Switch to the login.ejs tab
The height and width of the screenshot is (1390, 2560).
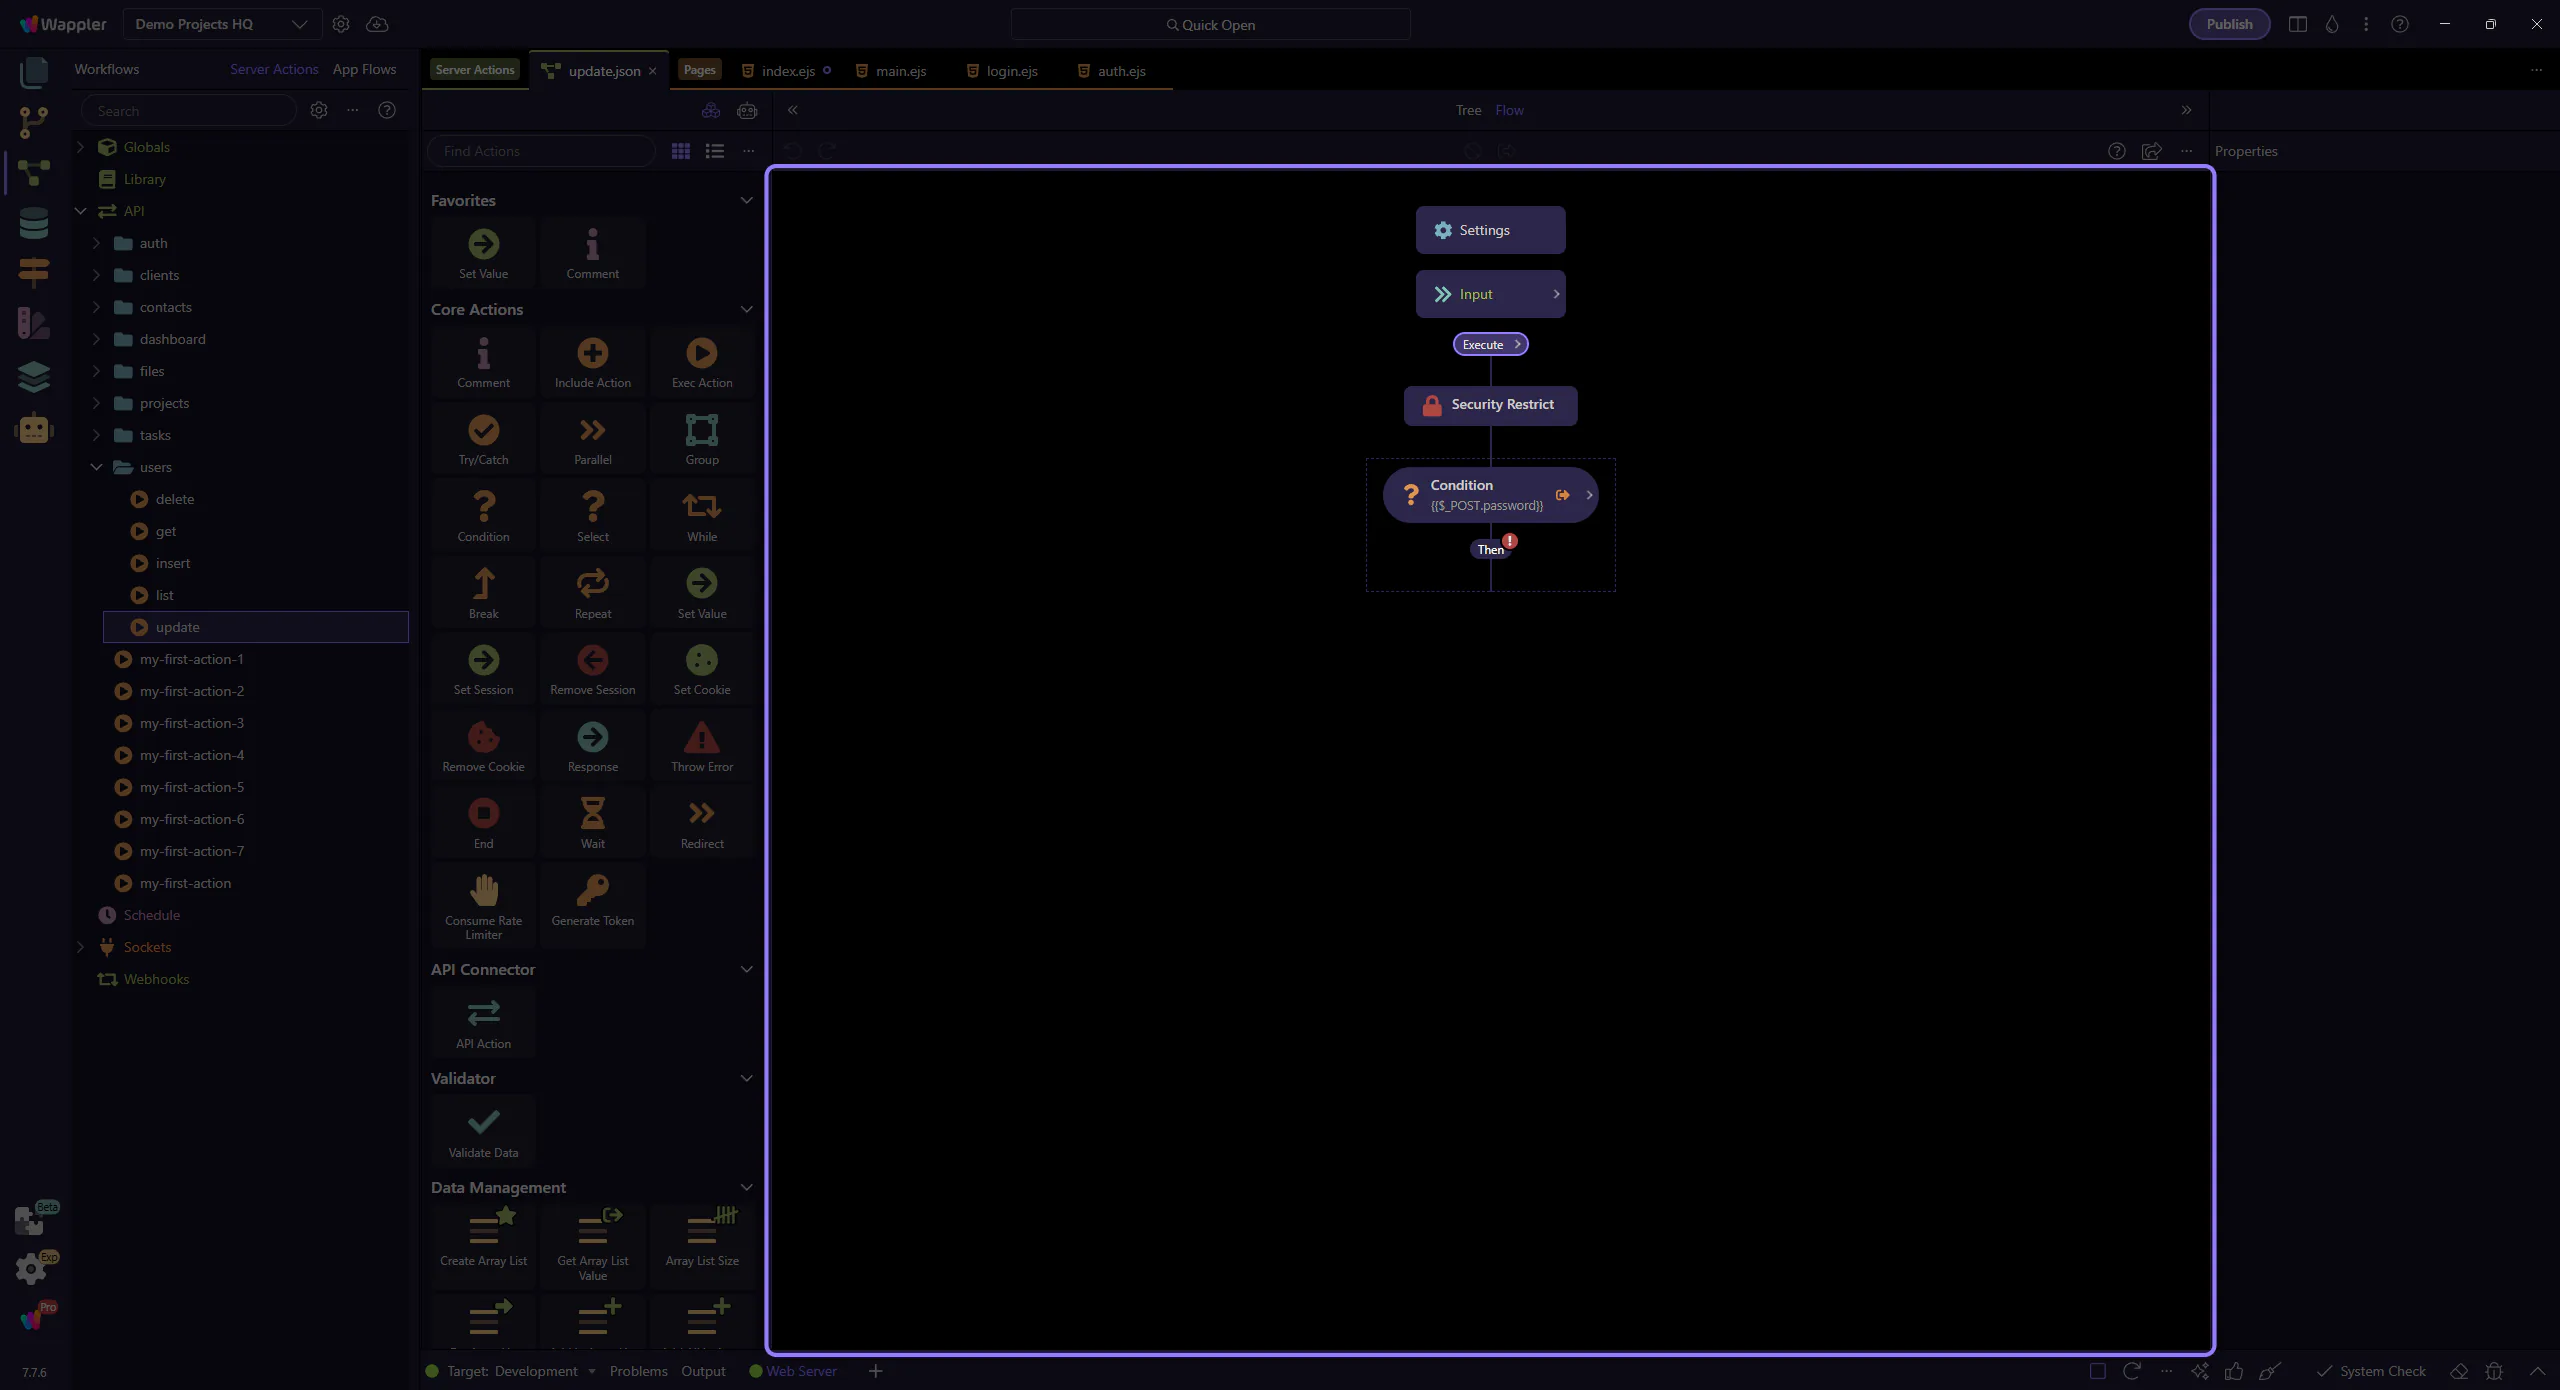pyautogui.click(x=1011, y=71)
